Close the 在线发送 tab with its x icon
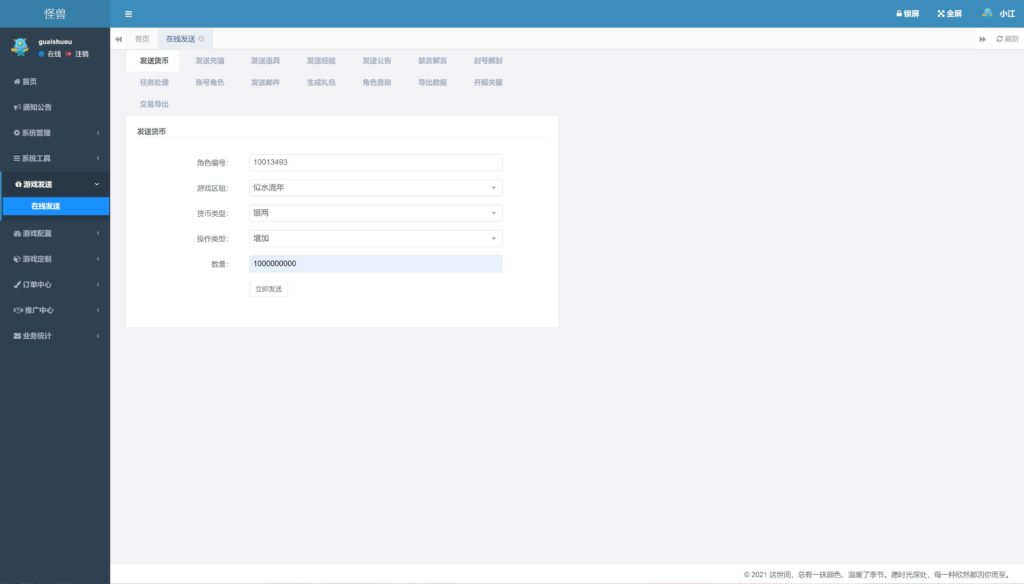 (x=202, y=39)
